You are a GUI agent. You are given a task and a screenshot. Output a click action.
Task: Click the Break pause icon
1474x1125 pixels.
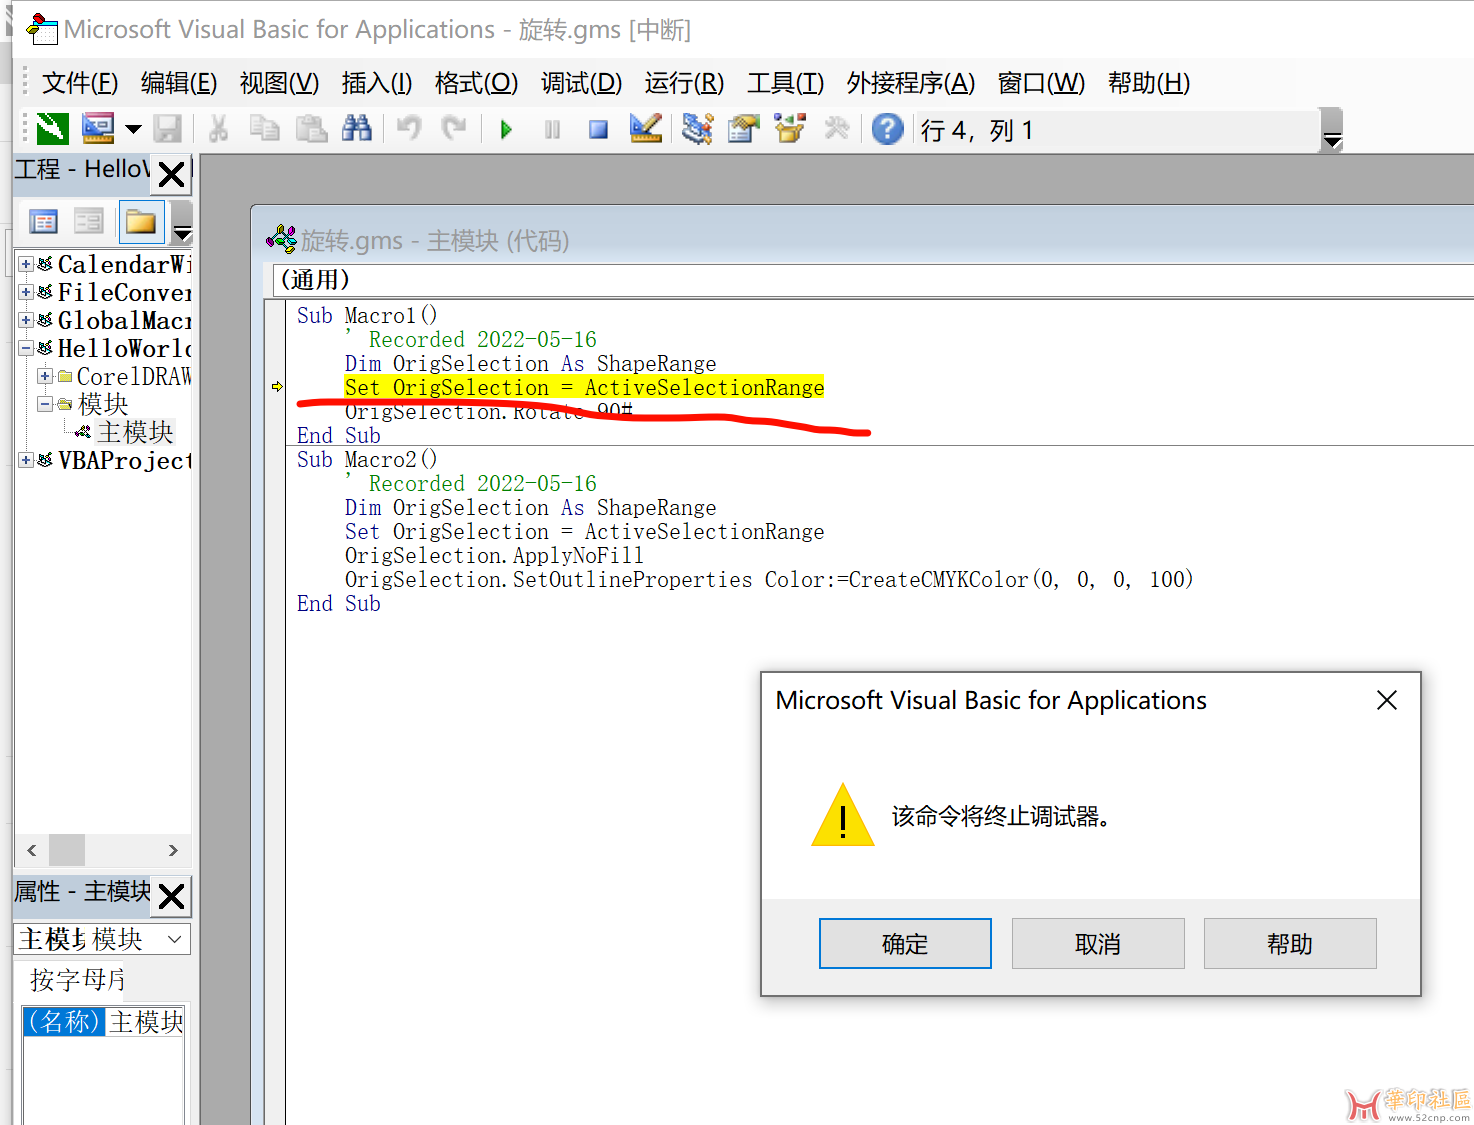[552, 129]
